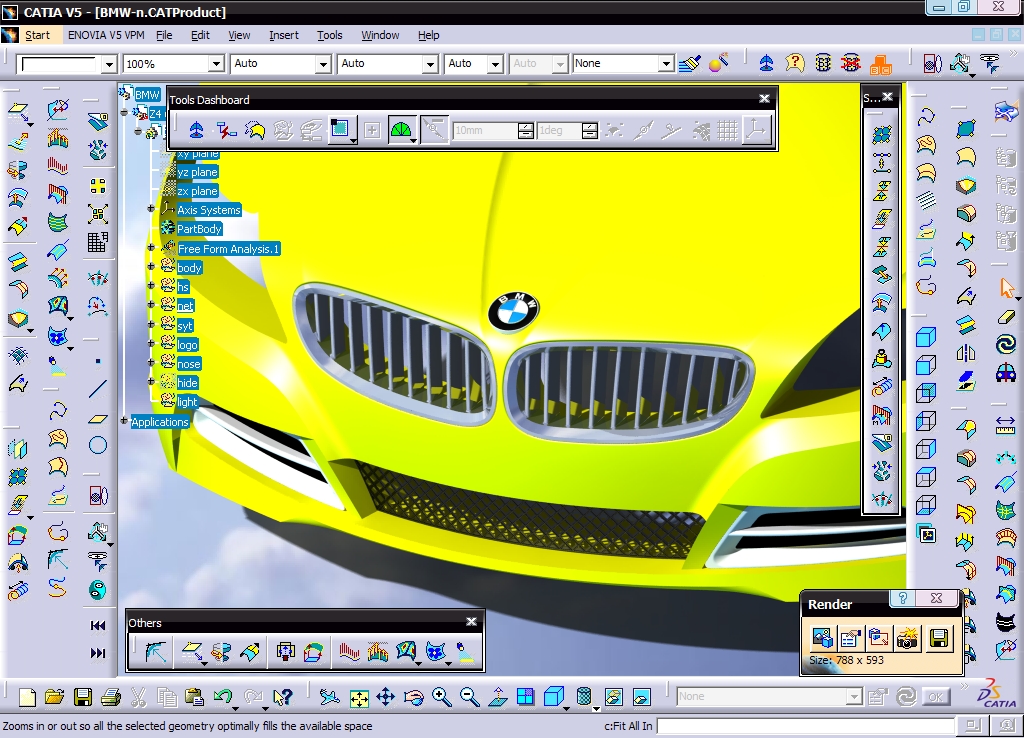The image size is (1024, 738).
Task: Click the Zoom Out magnifier
Action: (x=469, y=697)
